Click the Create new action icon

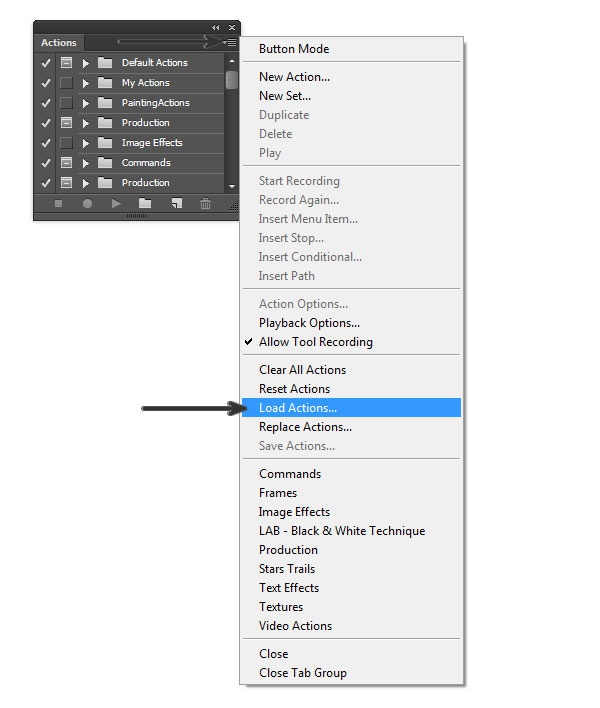(x=175, y=203)
